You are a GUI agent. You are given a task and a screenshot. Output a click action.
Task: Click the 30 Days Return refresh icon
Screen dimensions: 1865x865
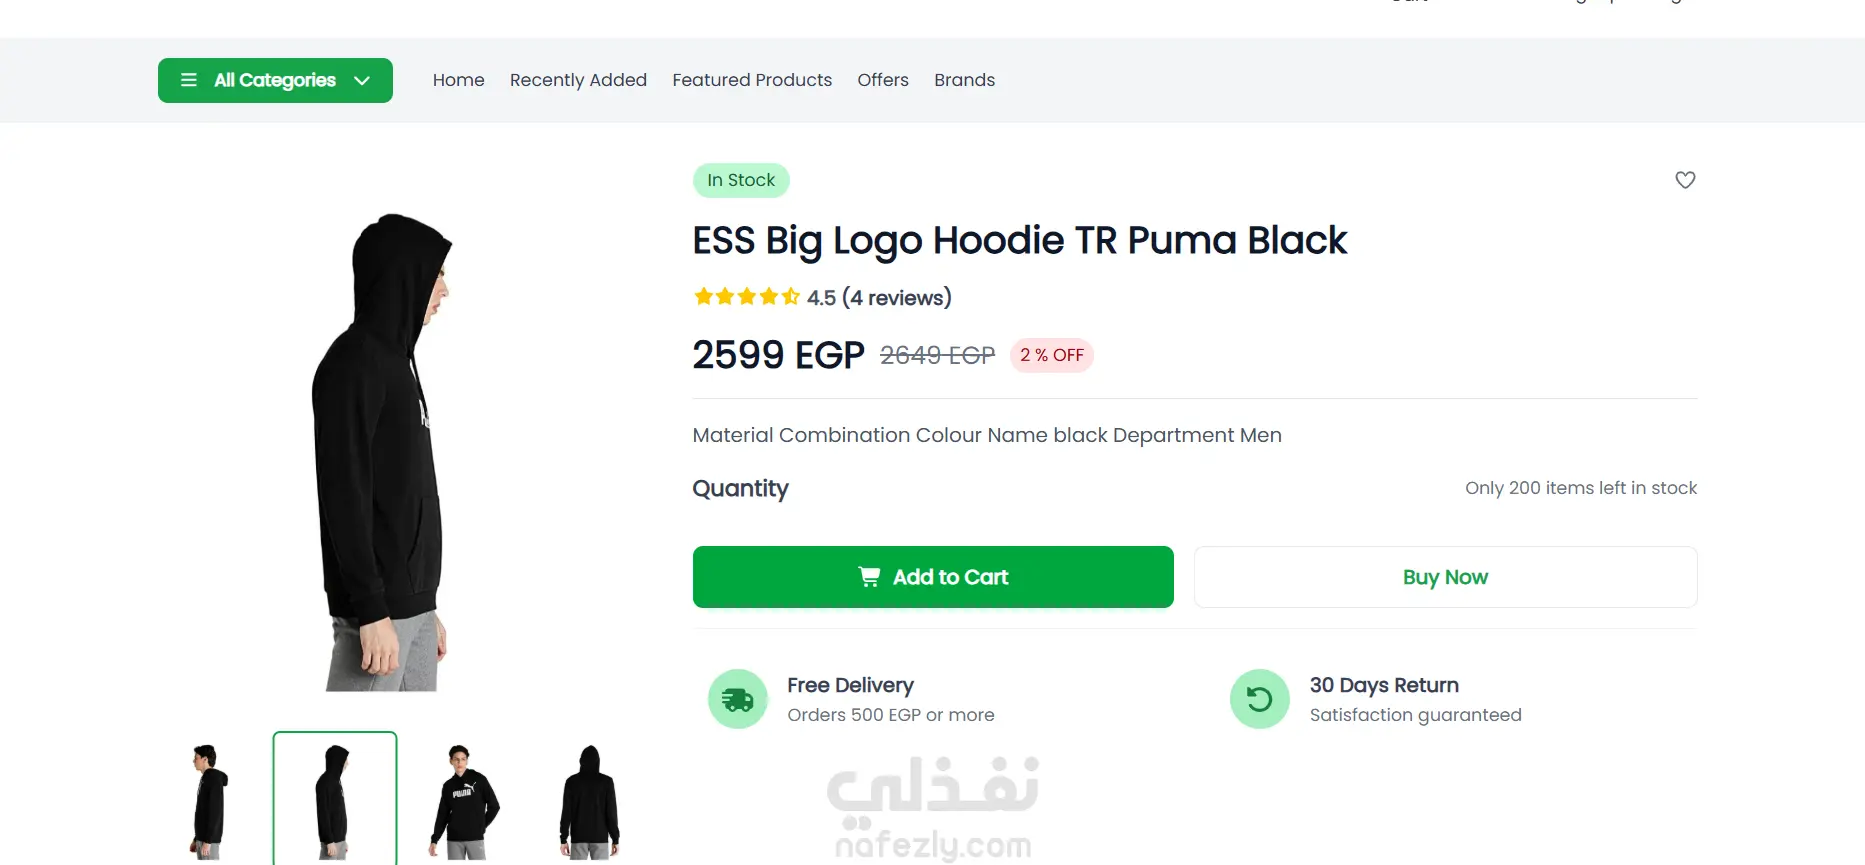pyautogui.click(x=1260, y=699)
